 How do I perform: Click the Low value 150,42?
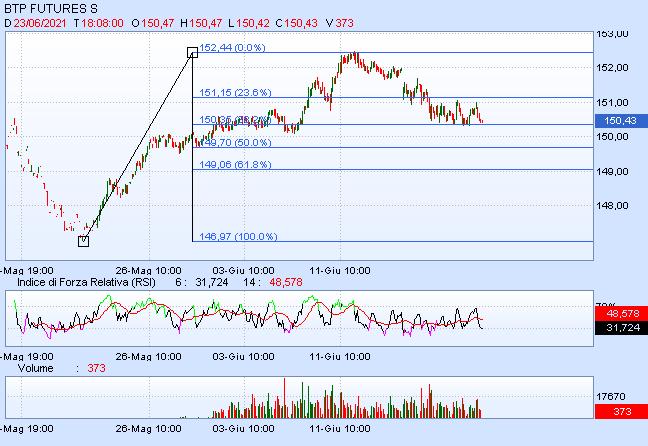pos(253,23)
